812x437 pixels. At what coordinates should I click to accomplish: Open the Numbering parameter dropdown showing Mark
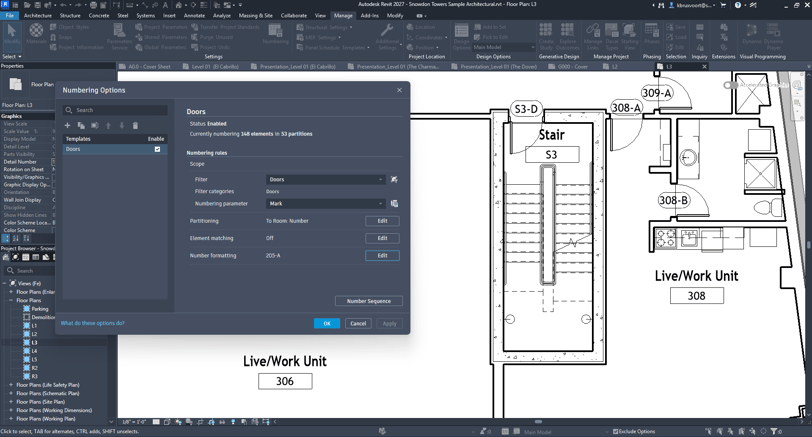click(325, 204)
